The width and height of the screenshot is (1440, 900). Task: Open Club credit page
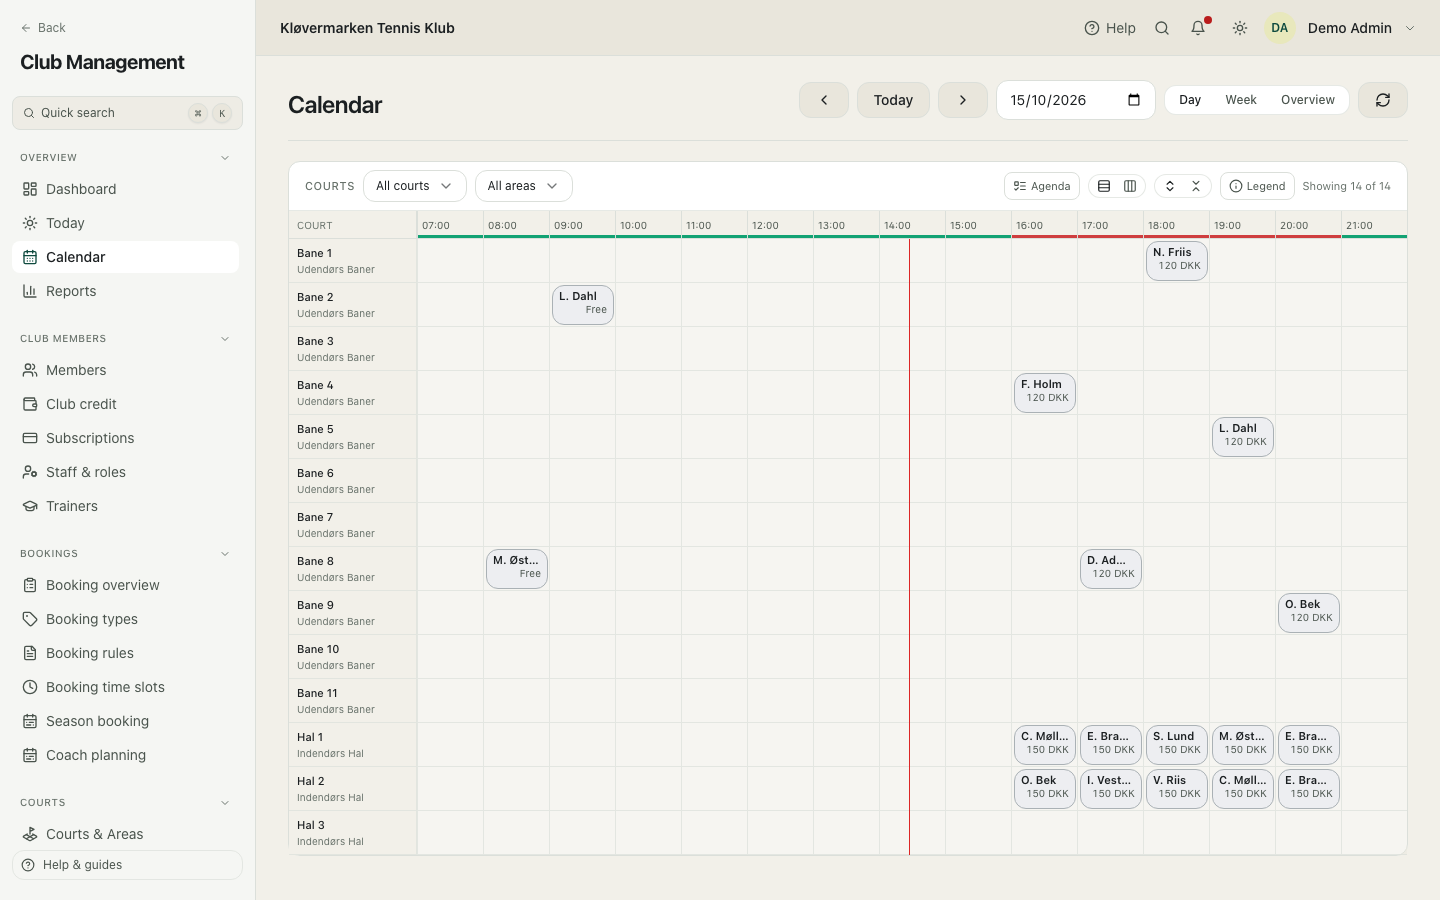[x=125, y=404]
